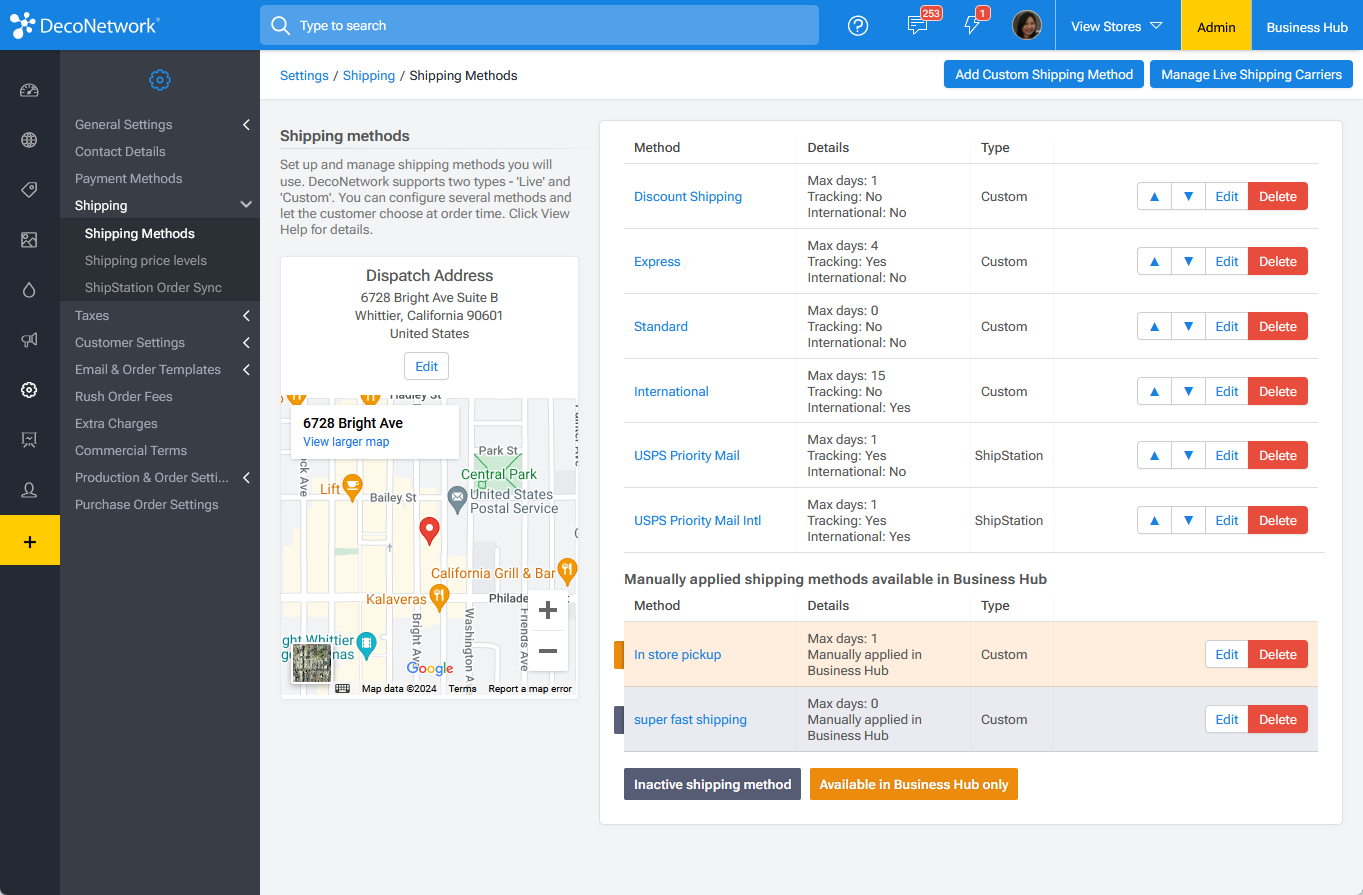The image size is (1363, 895).
Task: Click the red map location pin
Action: [429, 531]
